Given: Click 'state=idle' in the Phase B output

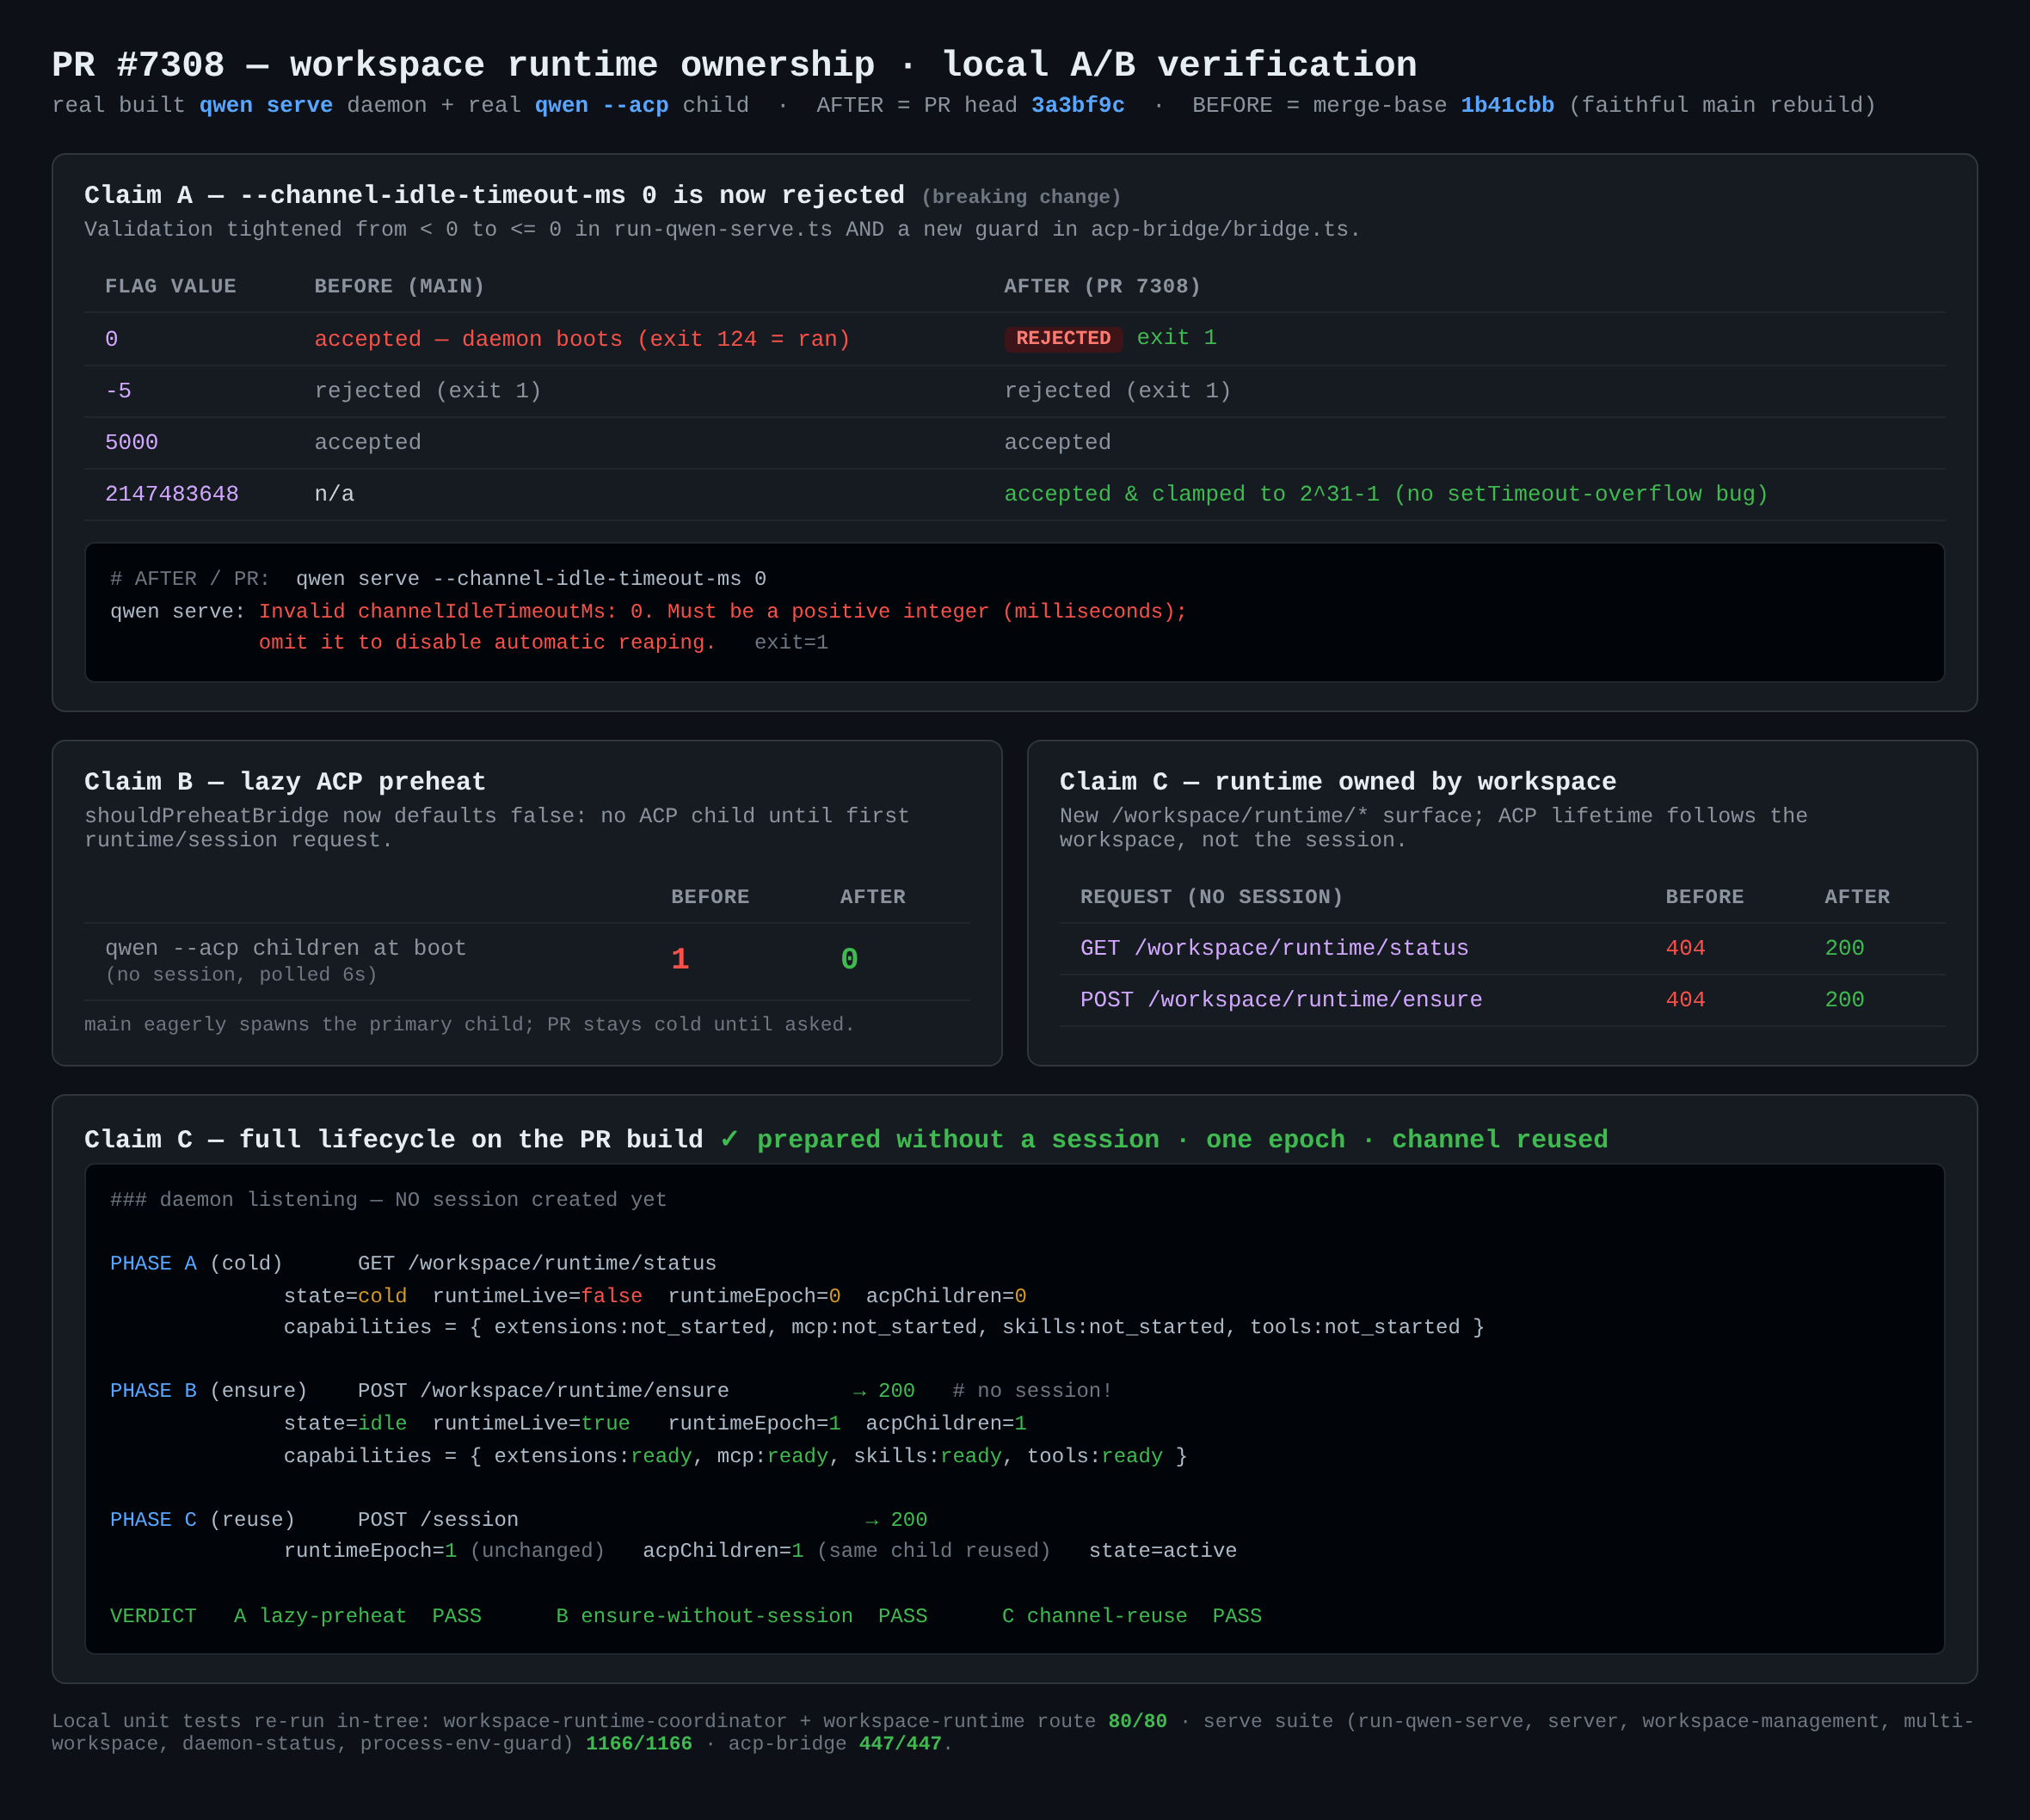Looking at the screenshot, I should tap(345, 1423).
